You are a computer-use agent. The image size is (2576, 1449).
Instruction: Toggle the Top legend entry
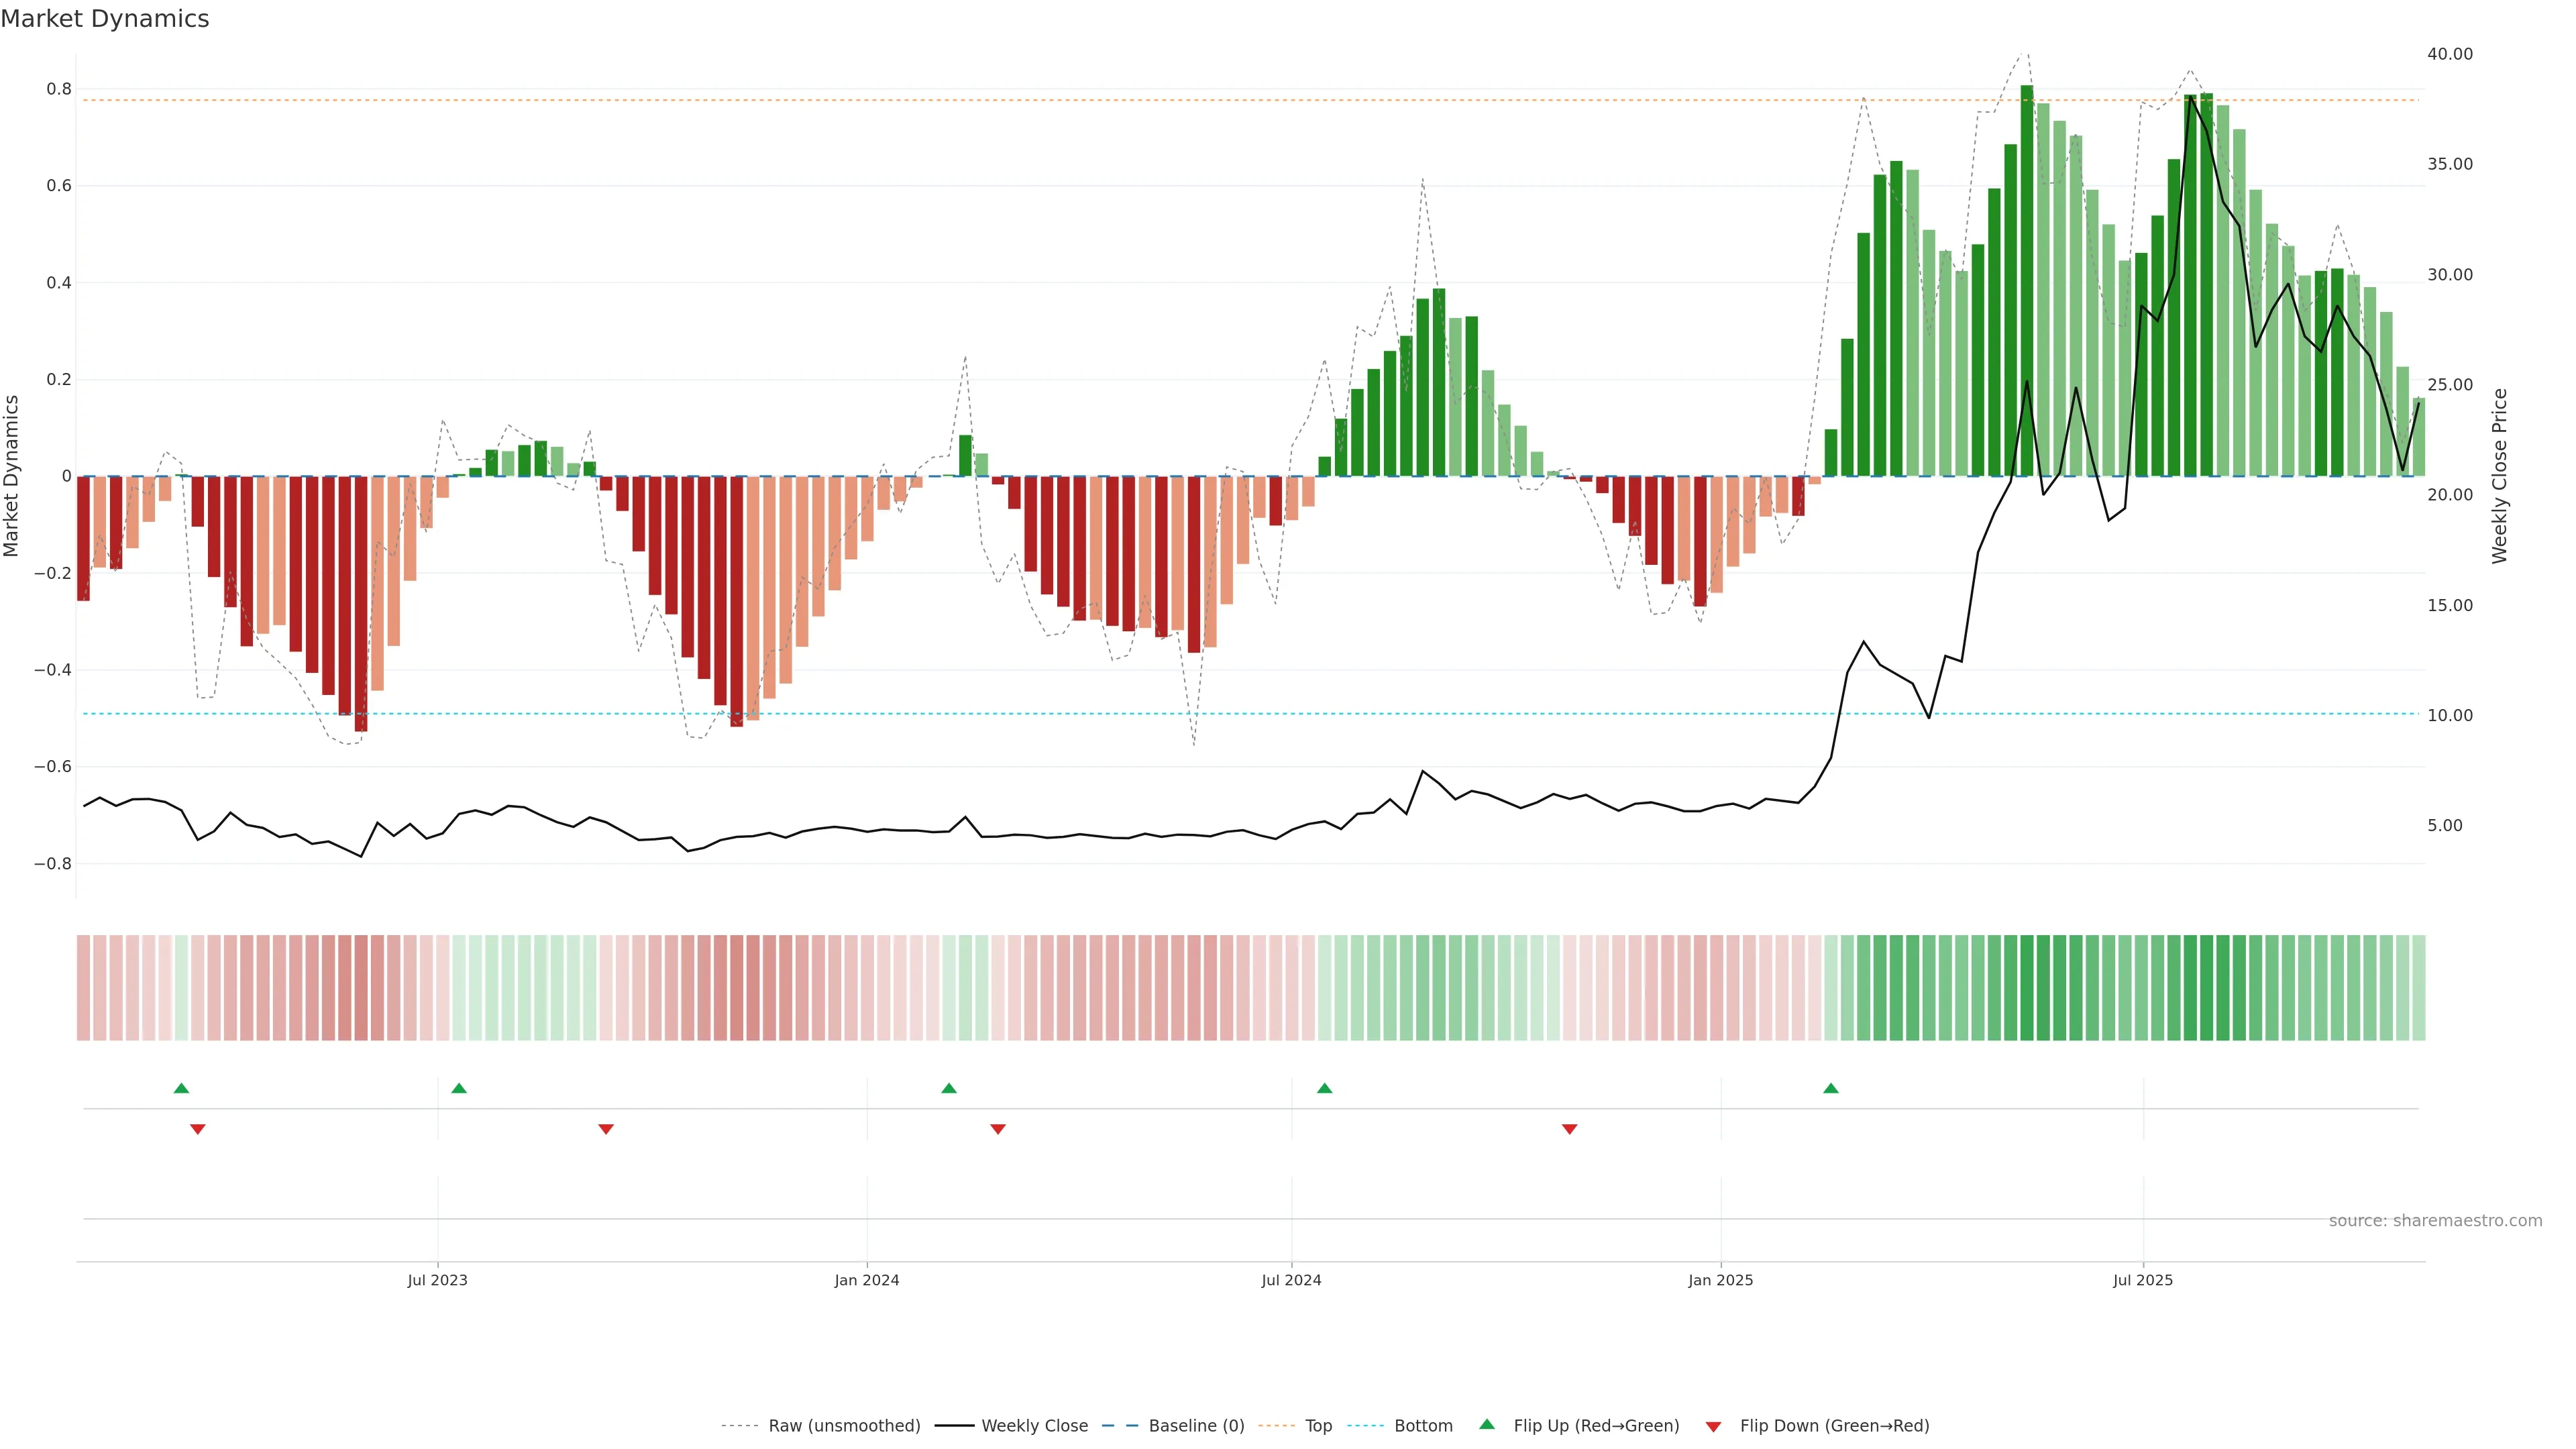[x=1318, y=1426]
